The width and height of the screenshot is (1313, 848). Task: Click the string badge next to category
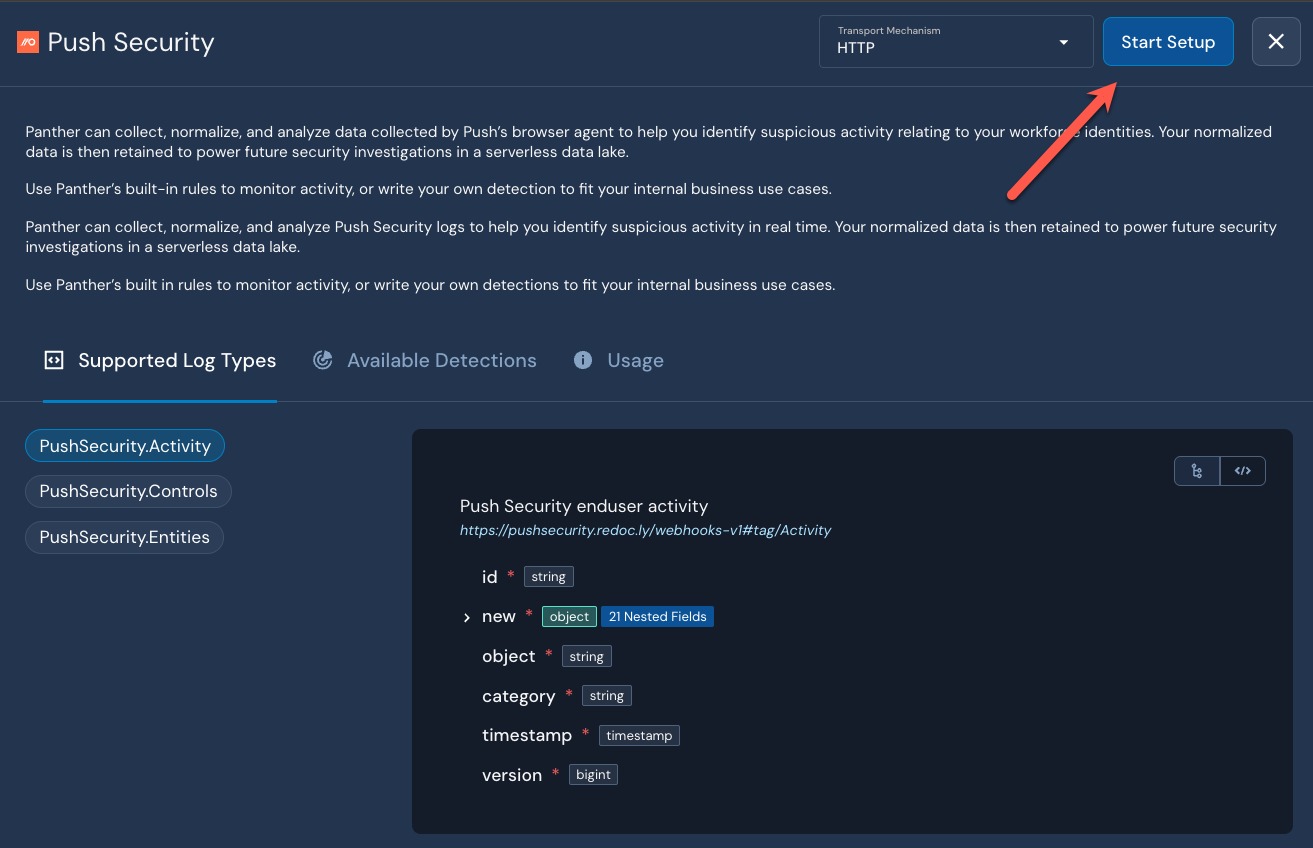[x=607, y=696]
